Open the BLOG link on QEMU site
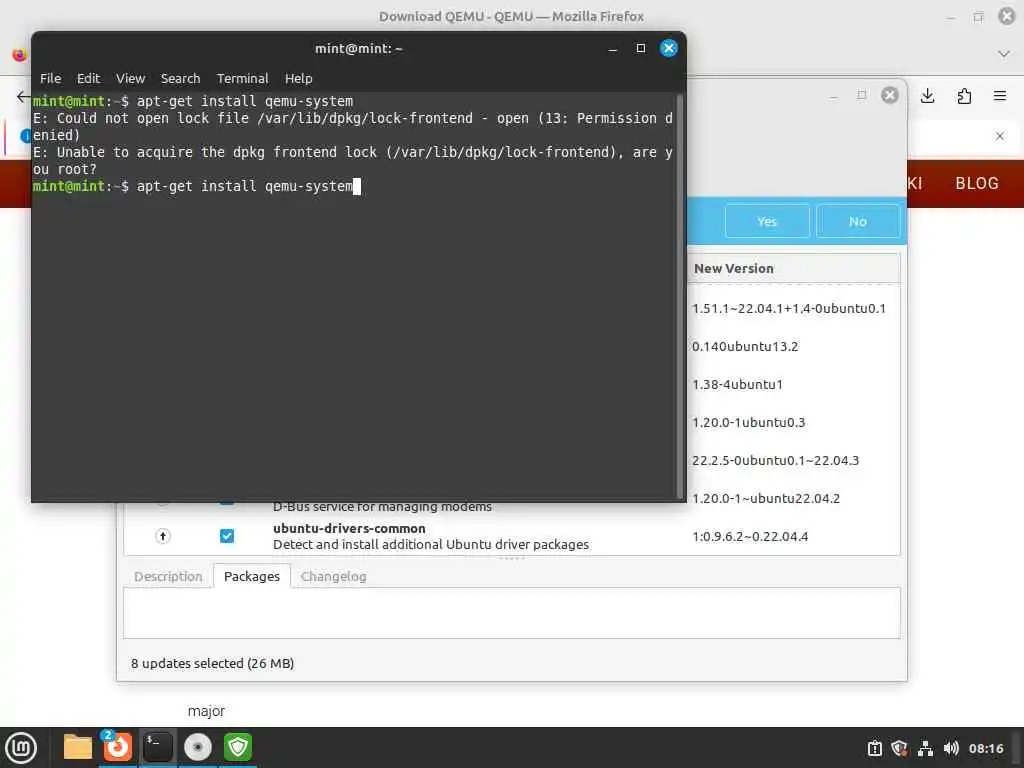 click(x=977, y=184)
